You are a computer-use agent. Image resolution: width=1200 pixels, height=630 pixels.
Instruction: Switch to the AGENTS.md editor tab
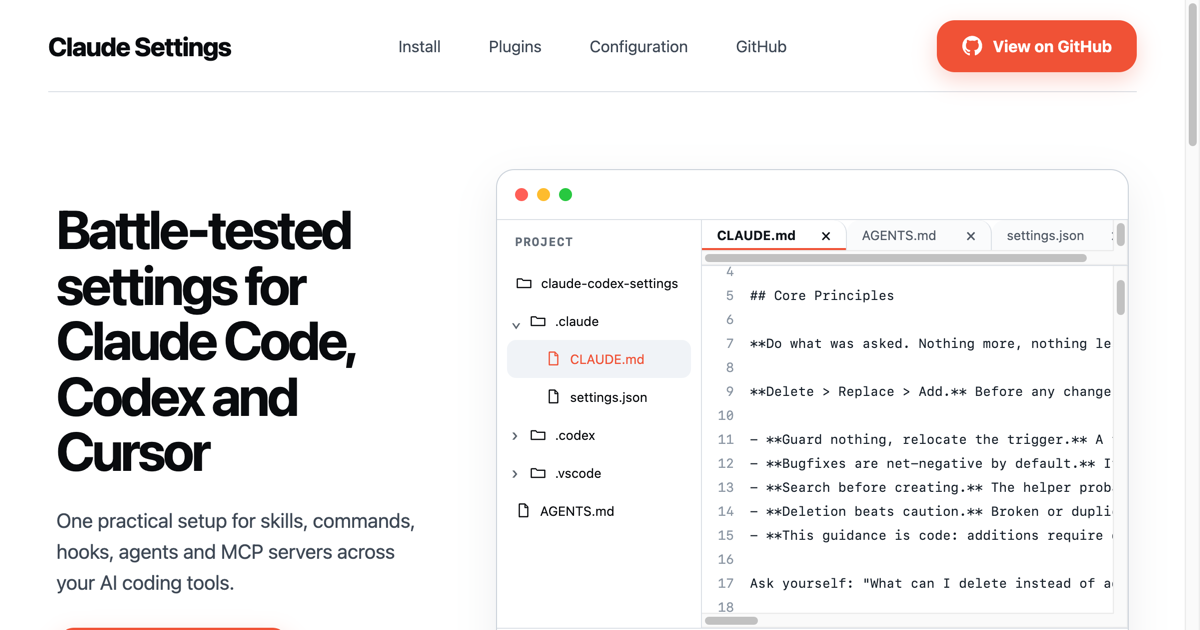[x=899, y=235]
